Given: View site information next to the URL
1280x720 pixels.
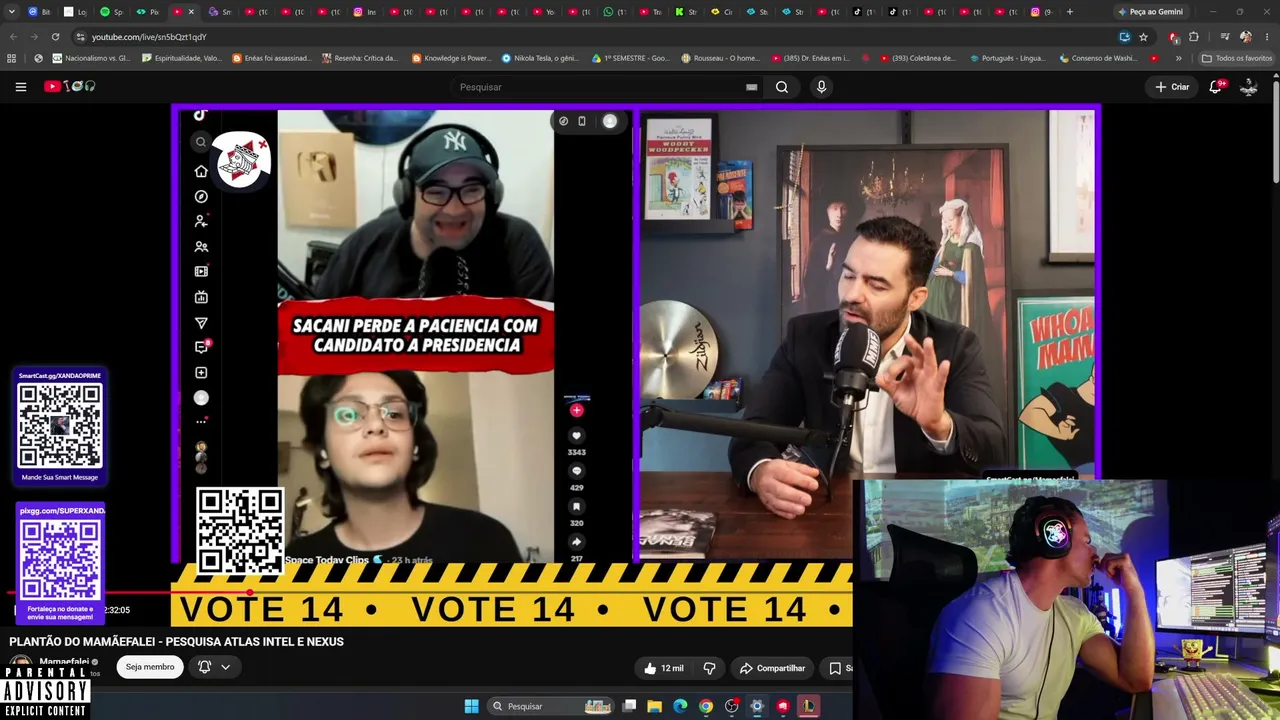Looking at the screenshot, I should [80, 37].
